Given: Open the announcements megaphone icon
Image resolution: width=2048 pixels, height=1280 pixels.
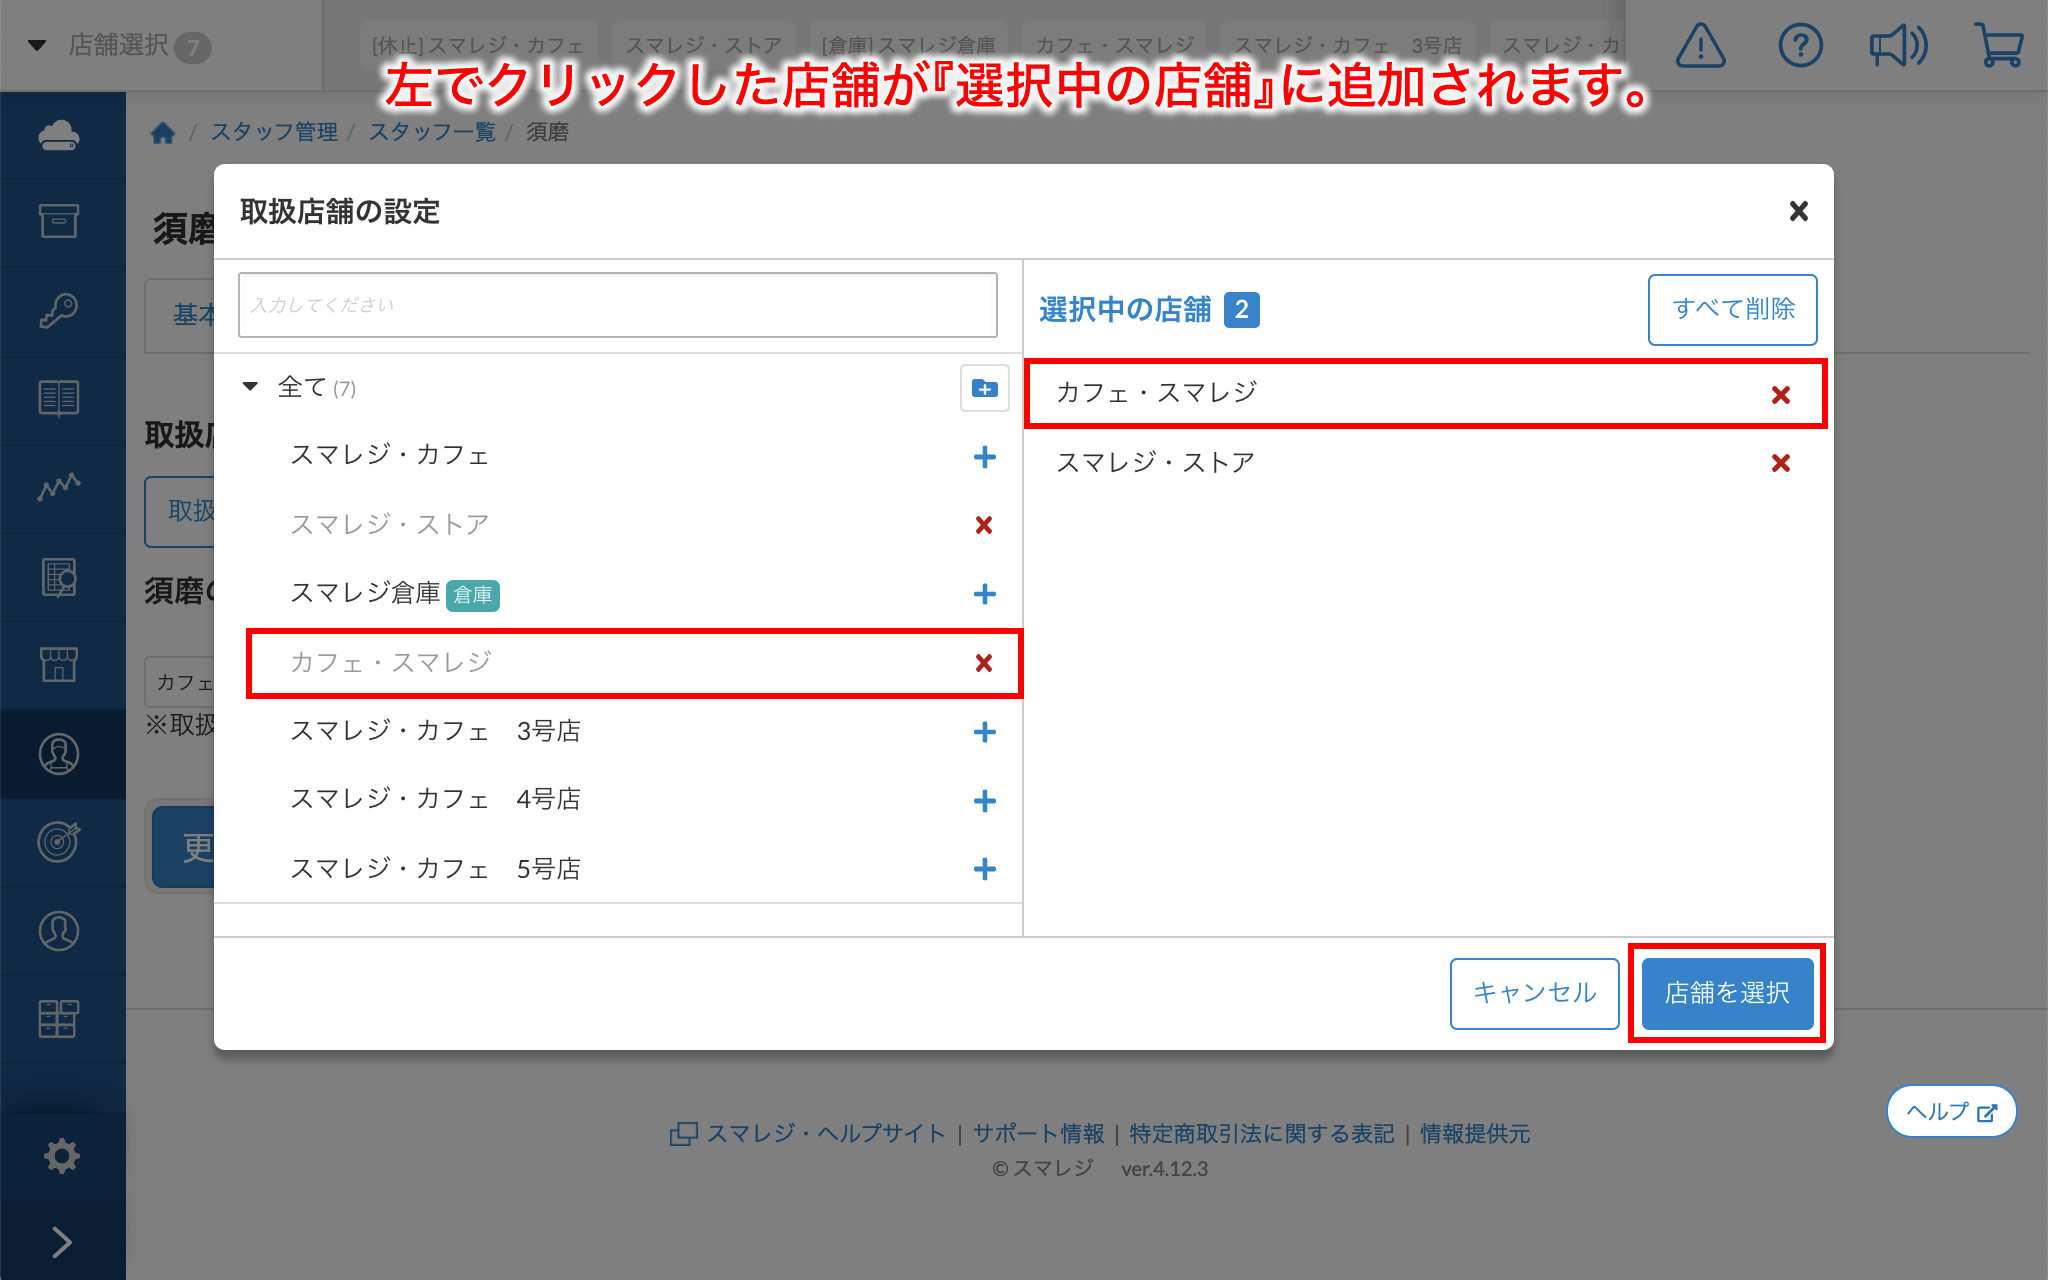Looking at the screenshot, I should (1898, 46).
